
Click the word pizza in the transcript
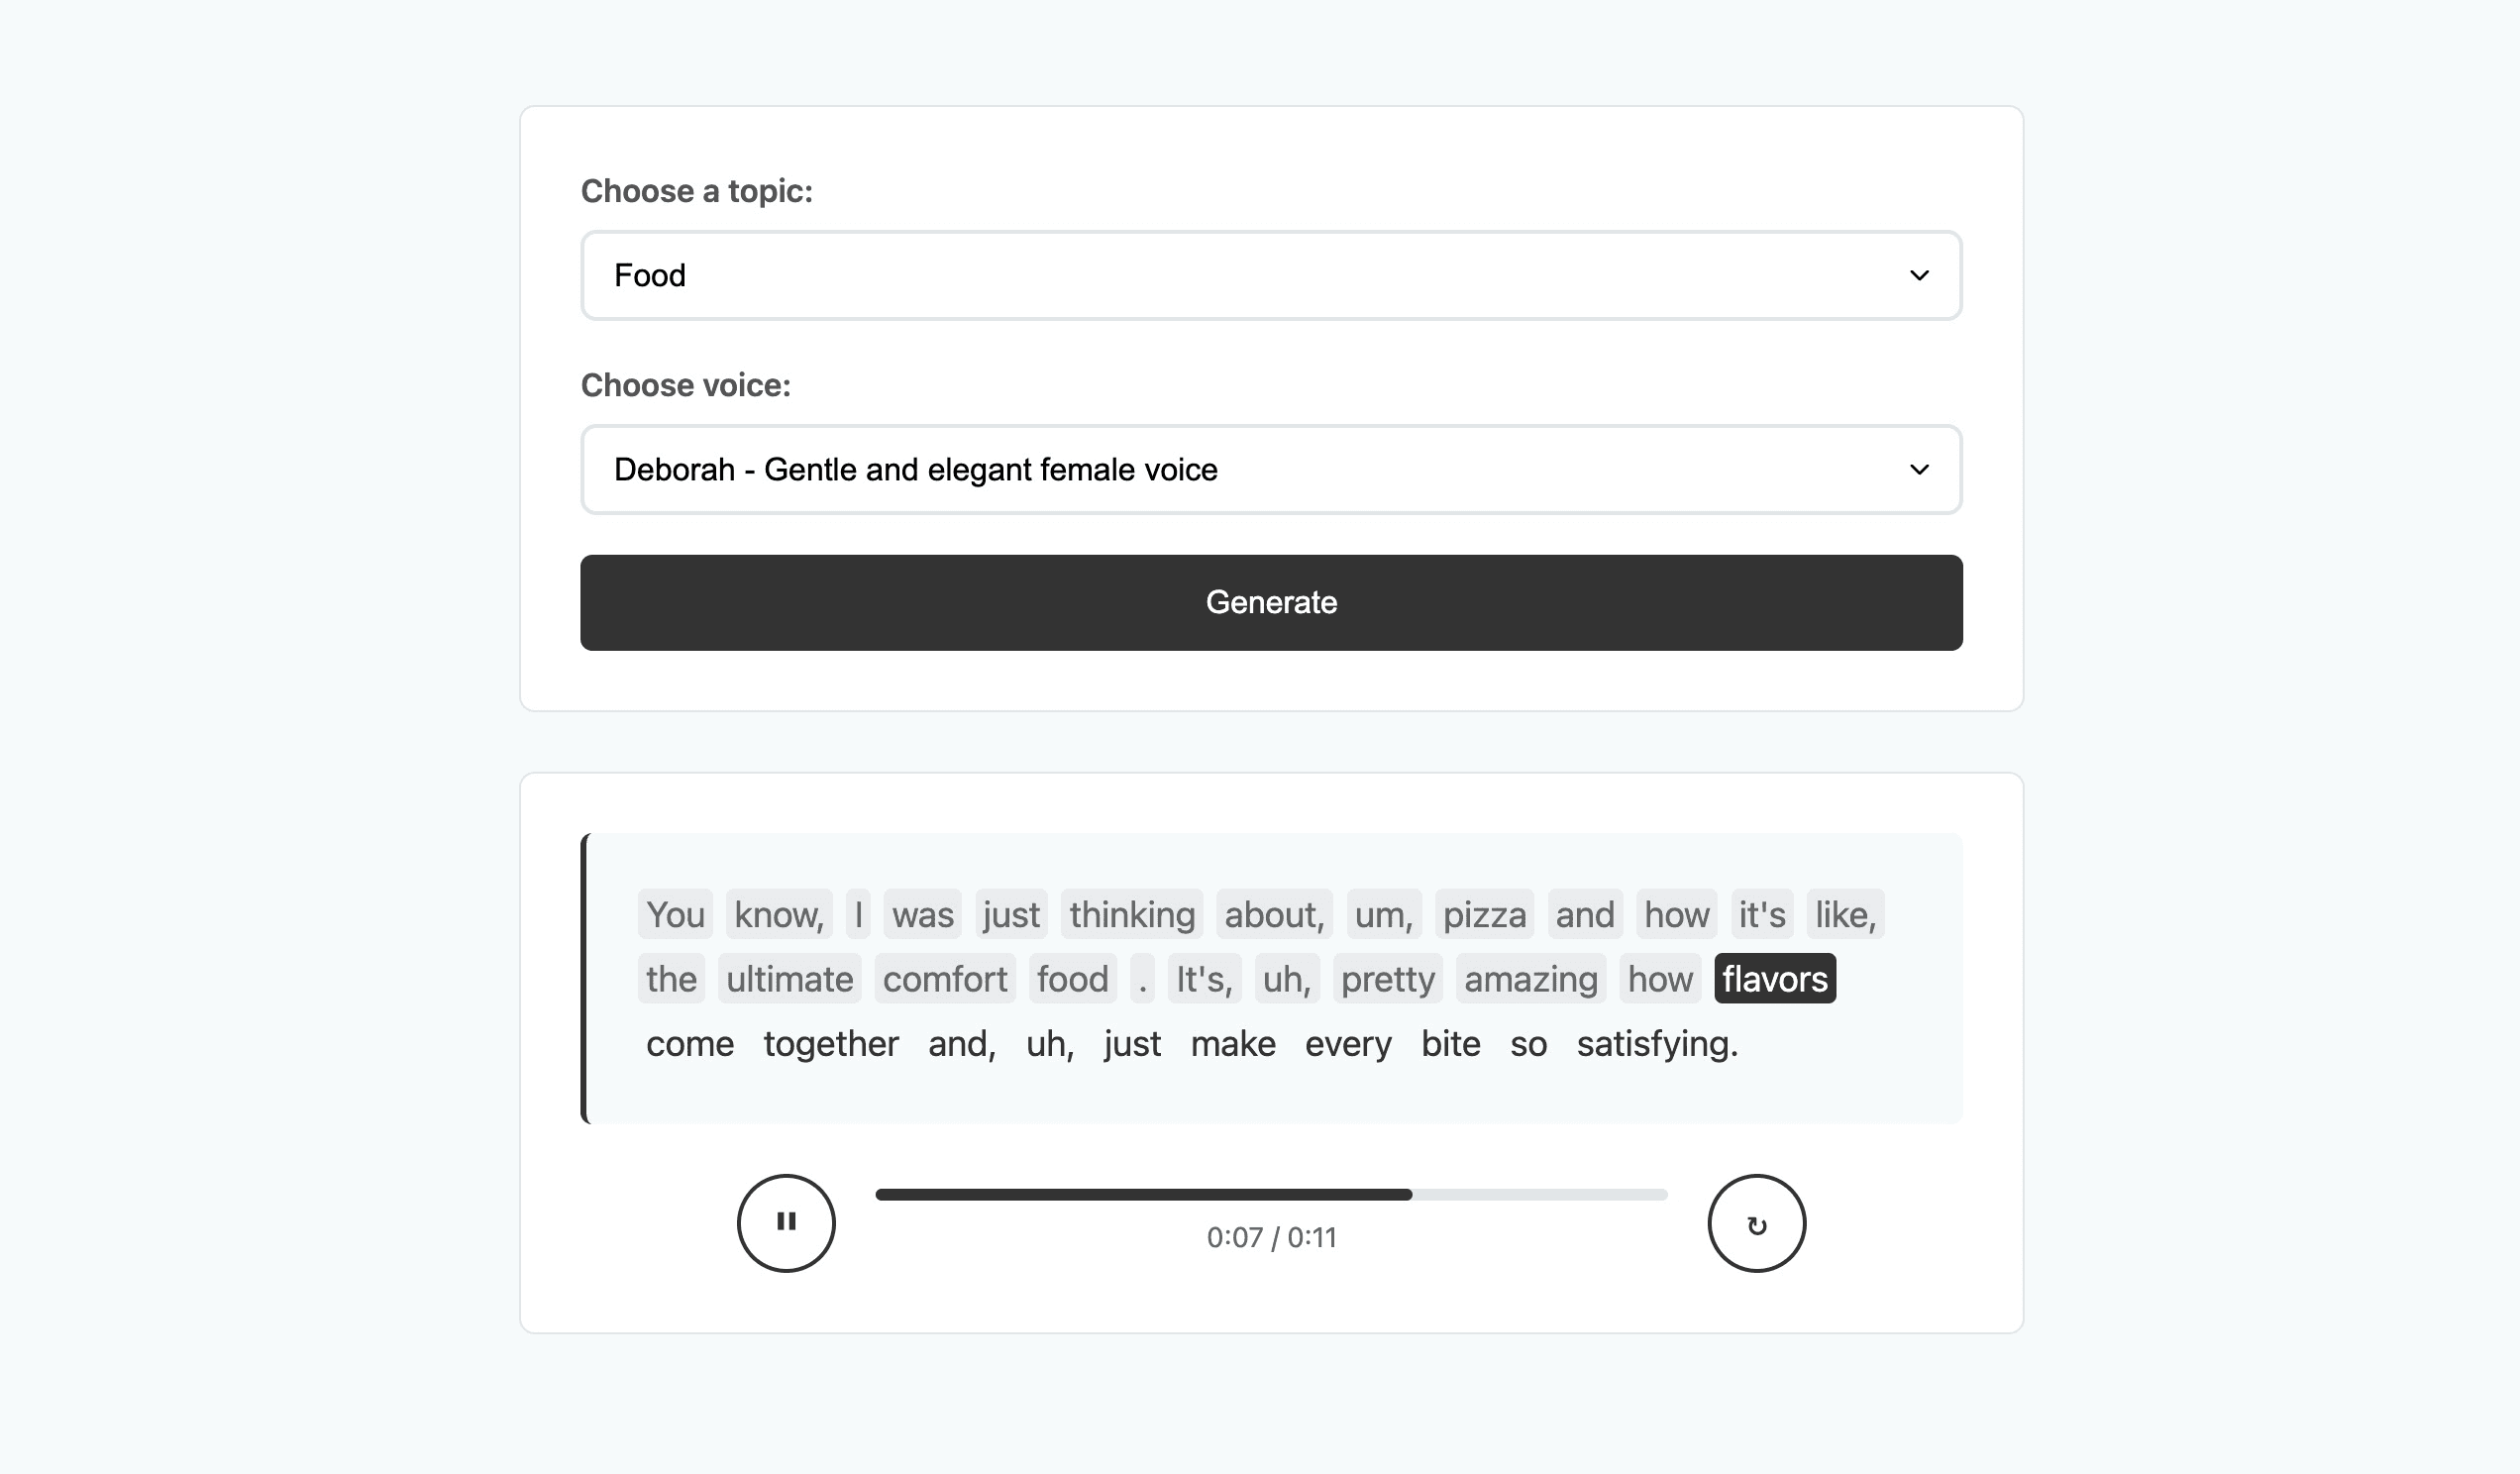point(1486,913)
